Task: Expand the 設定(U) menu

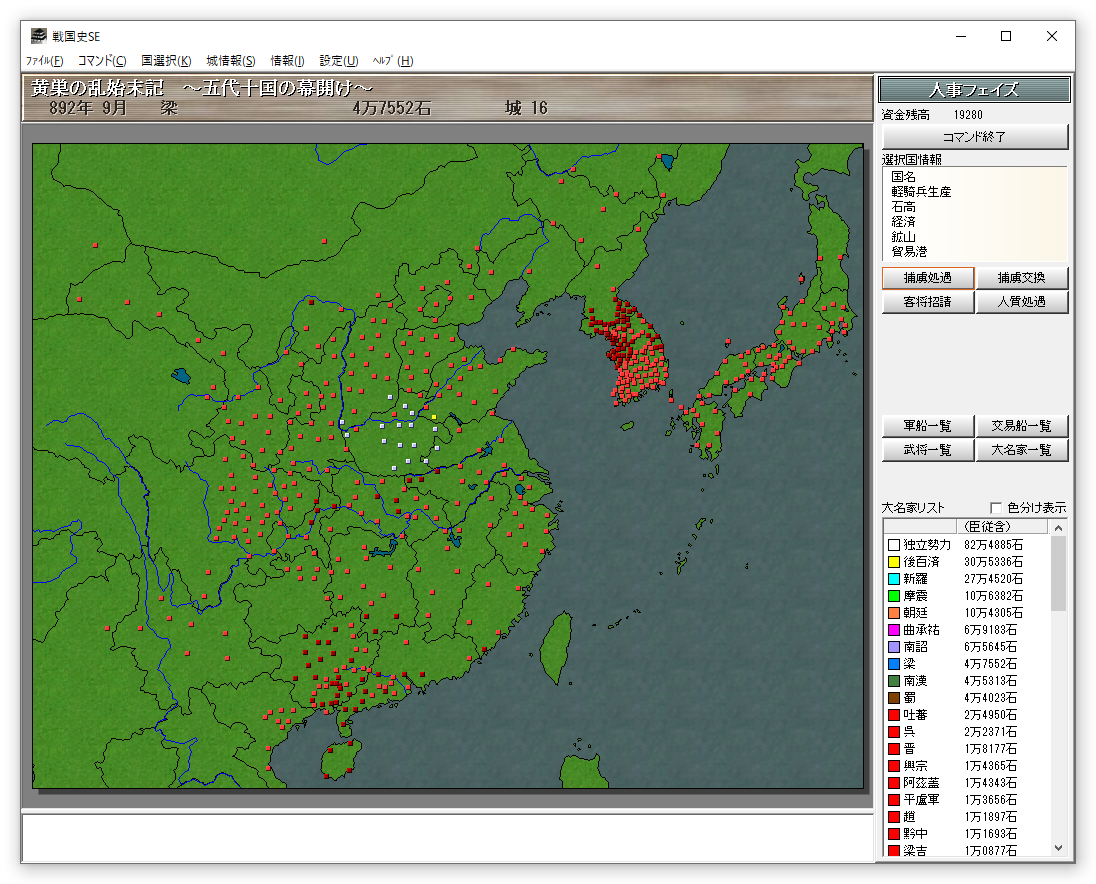Action: click(339, 61)
